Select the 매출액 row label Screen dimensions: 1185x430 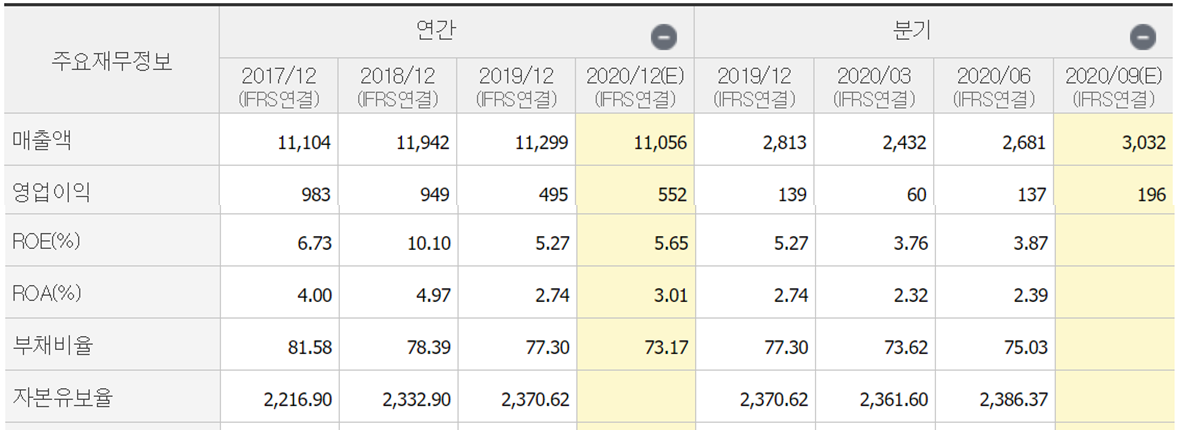pos(42,141)
